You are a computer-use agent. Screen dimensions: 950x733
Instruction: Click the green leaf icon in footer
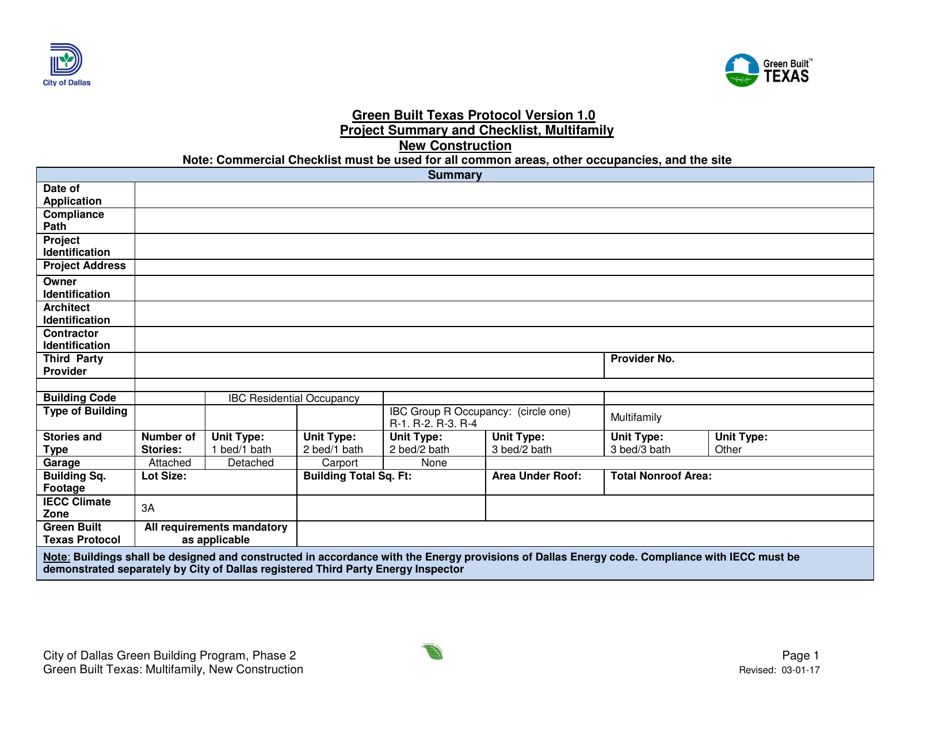click(433, 652)
